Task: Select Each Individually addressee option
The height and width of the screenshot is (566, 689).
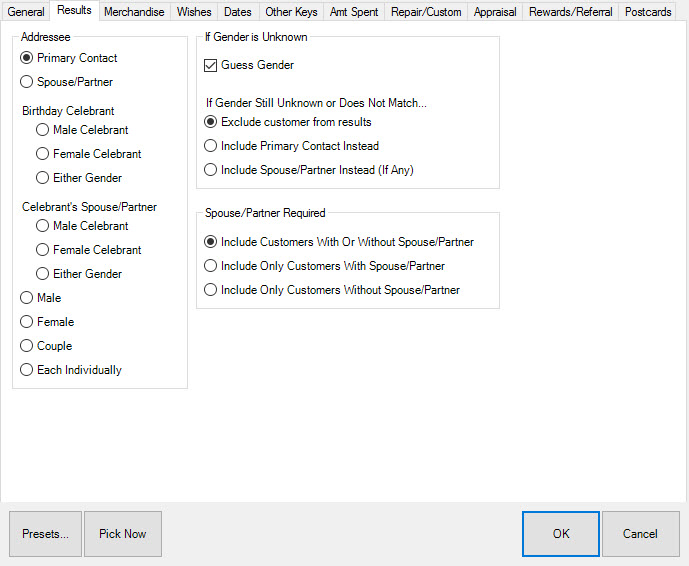Action: 27,370
